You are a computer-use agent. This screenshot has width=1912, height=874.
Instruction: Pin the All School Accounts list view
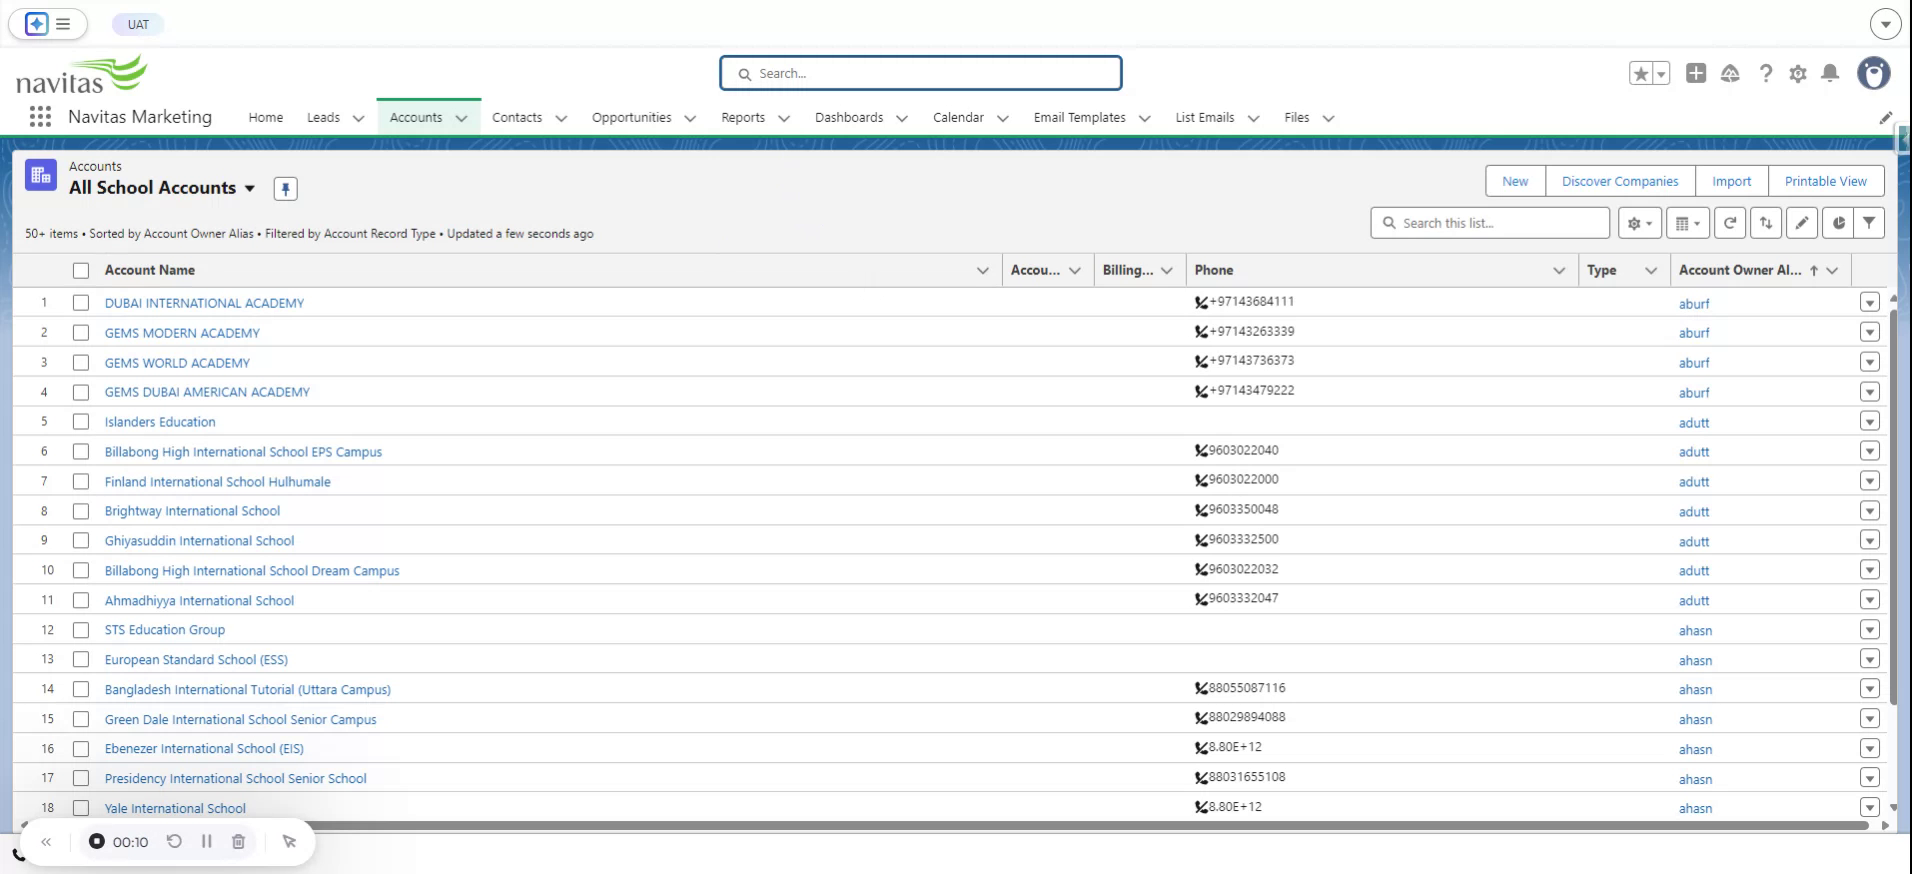pyautogui.click(x=285, y=188)
